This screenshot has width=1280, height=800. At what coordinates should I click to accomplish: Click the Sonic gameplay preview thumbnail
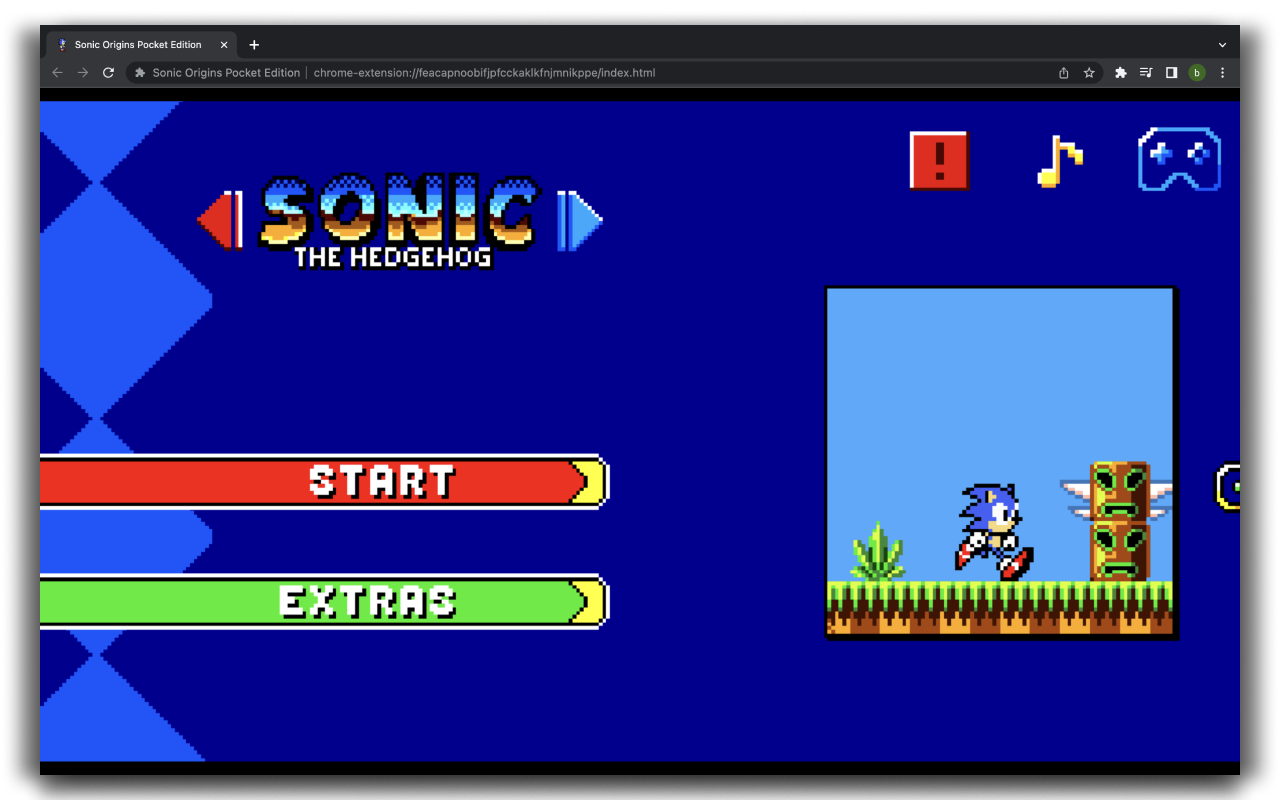1001,463
